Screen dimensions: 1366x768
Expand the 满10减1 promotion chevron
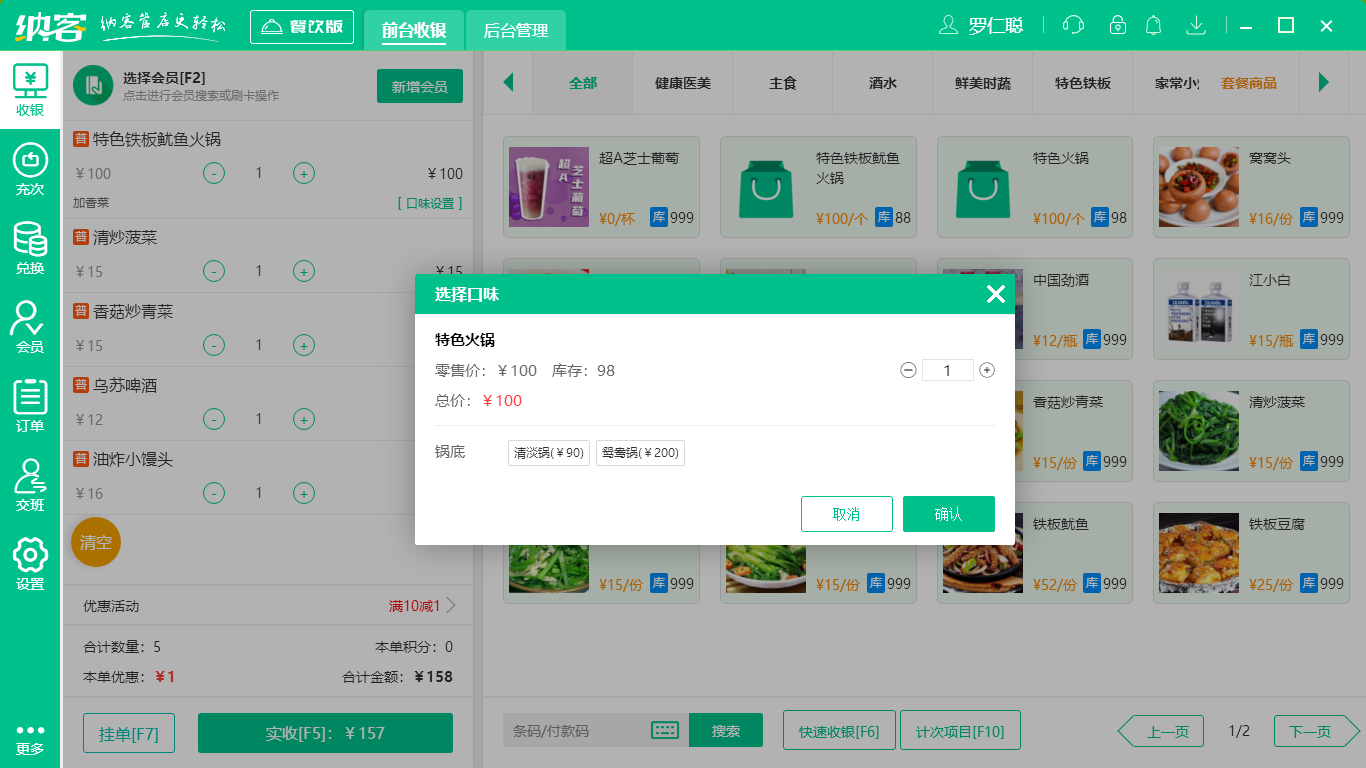451,605
